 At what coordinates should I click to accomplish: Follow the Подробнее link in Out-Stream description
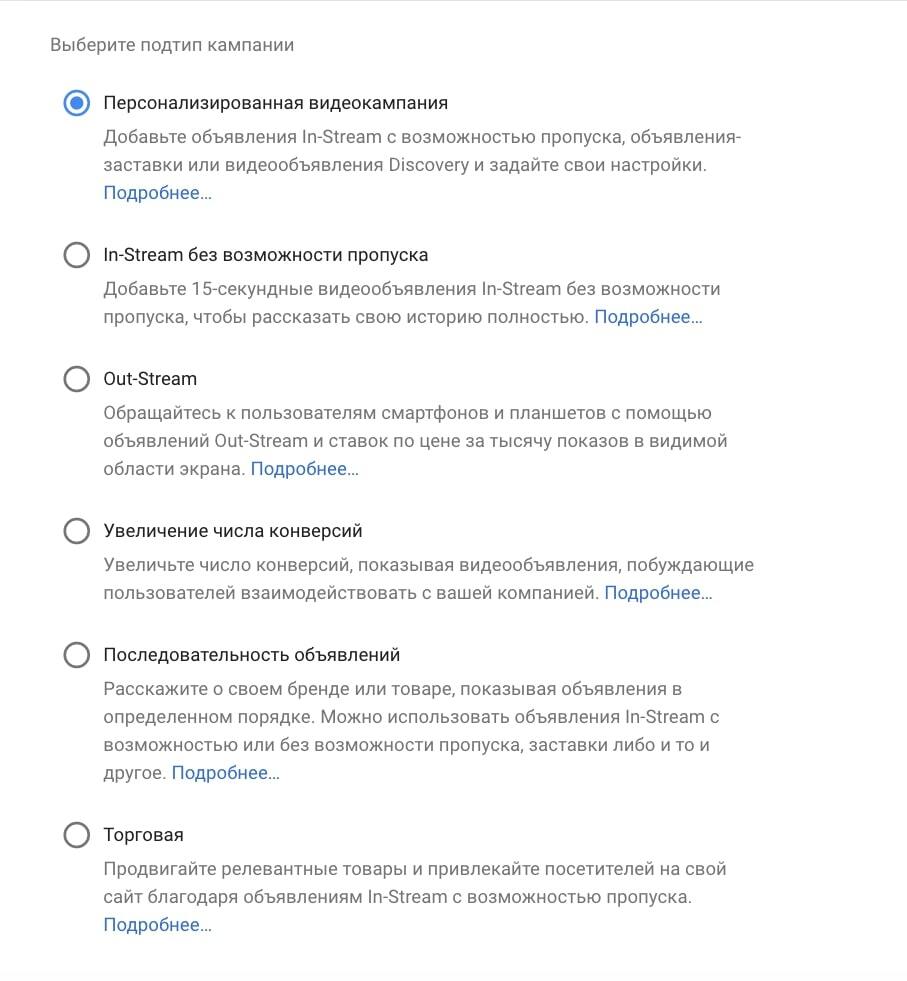pyautogui.click(x=305, y=469)
